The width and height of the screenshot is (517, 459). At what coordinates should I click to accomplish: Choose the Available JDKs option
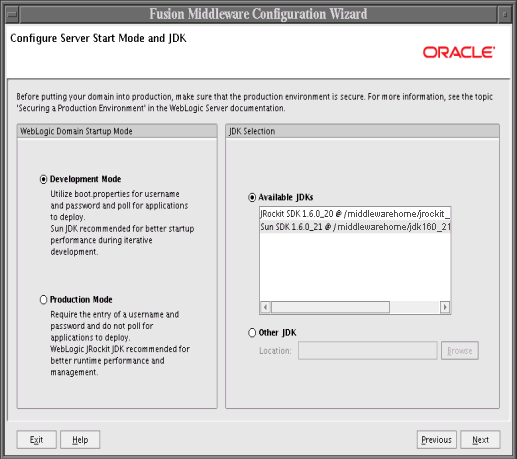[252, 197]
